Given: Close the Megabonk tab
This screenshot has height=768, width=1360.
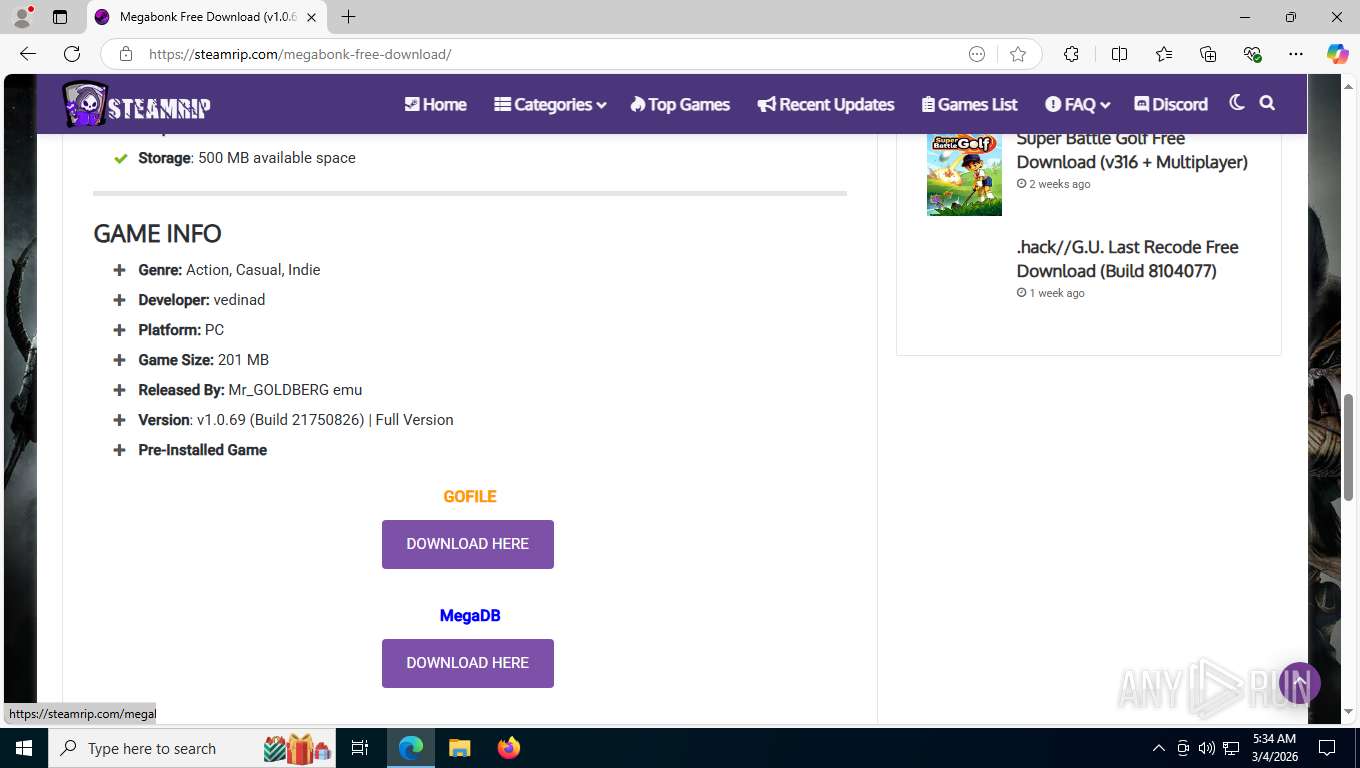Looking at the screenshot, I should pyautogui.click(x=312, y=17).
